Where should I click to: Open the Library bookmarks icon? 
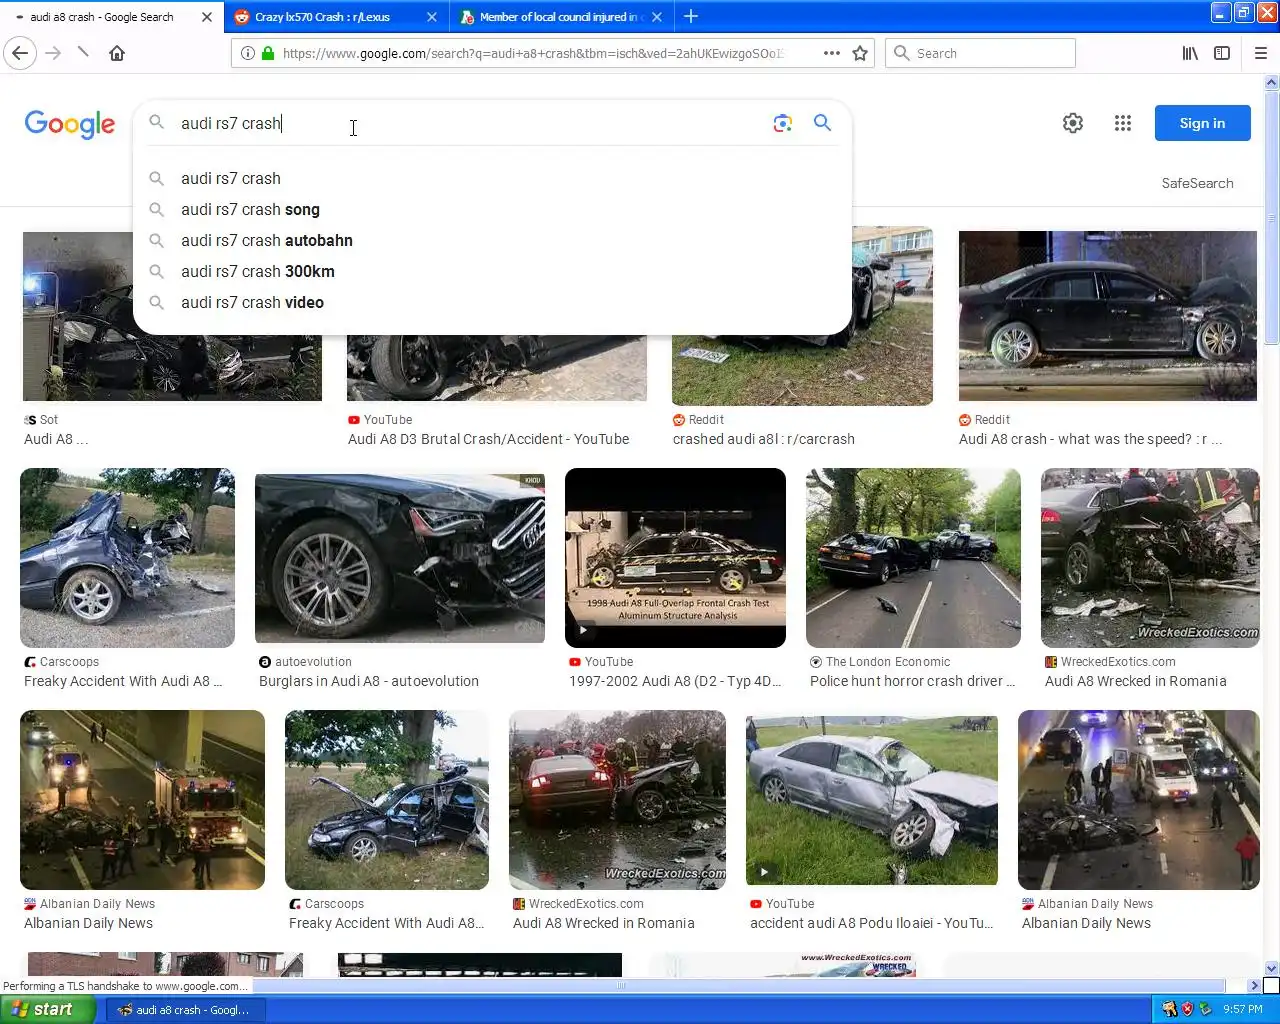(1190, 53)
